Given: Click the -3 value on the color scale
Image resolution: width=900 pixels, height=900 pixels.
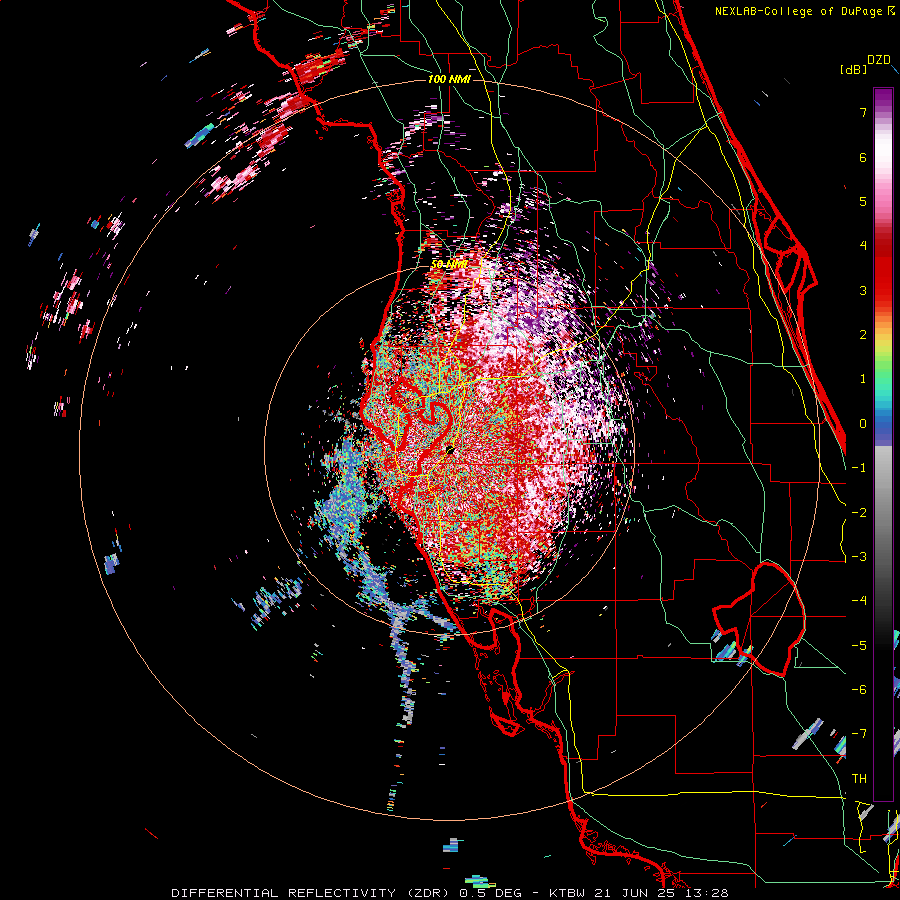Looking at the screenshot, I should coord(859,557).
